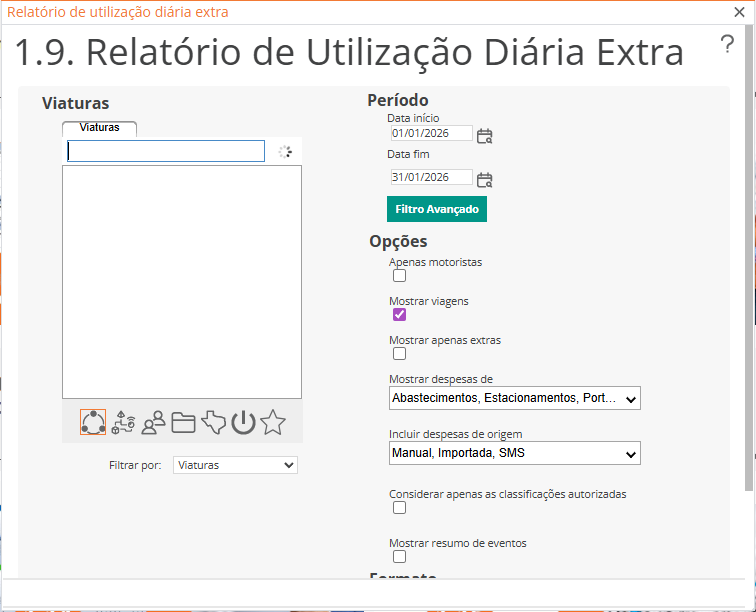
Task: Click the vehicle search input field
Action: click(166, 151)
